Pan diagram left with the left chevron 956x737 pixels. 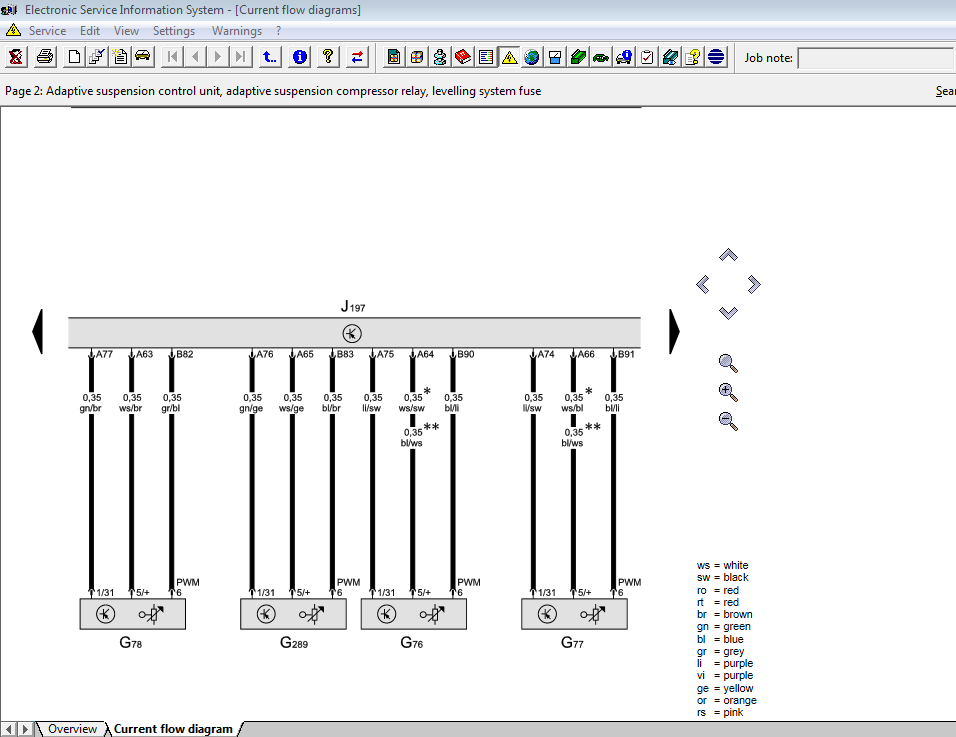(702, 284)
